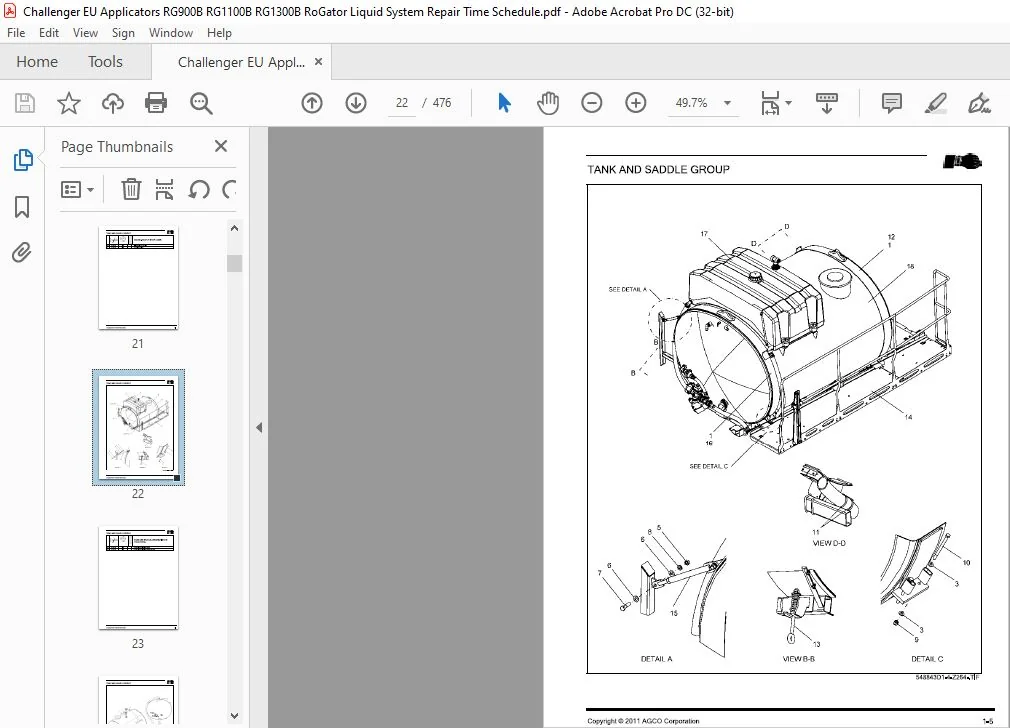
Task: Click the glove icon on page header
Action: point(962,161)
